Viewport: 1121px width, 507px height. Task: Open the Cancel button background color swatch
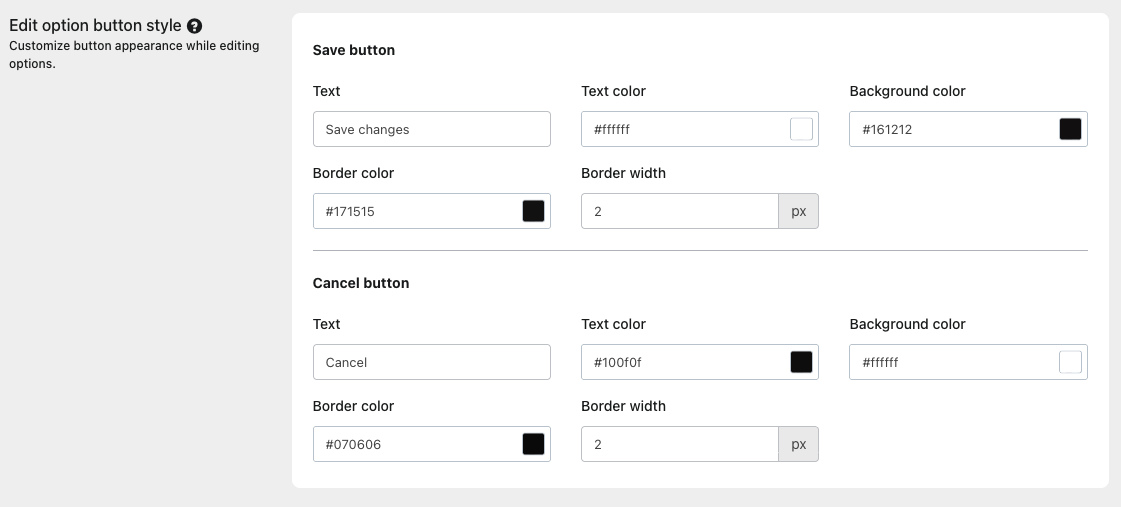coord(1070,362)
